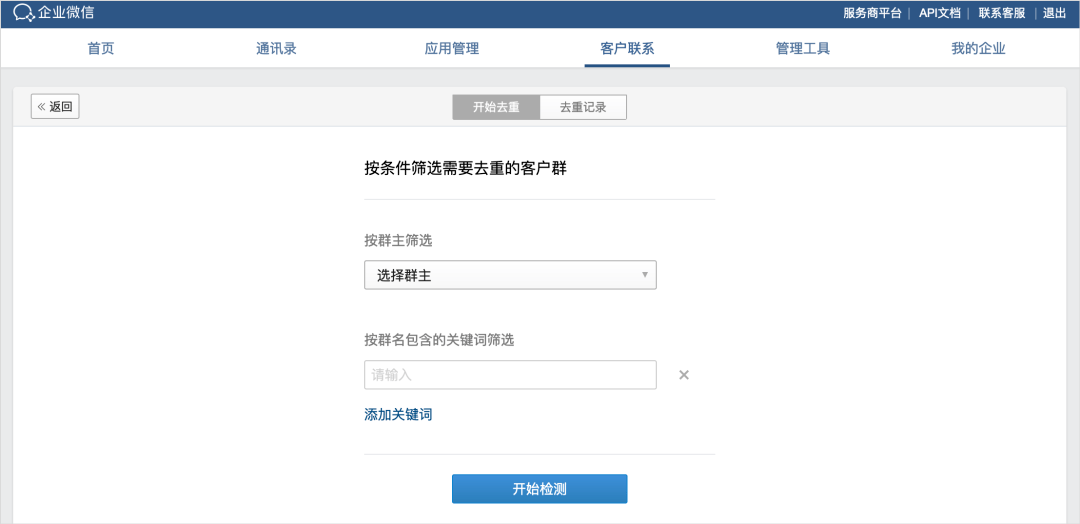View the 去重记录 segment
This screenshot has height=524, width=1080.
[583, 107]
